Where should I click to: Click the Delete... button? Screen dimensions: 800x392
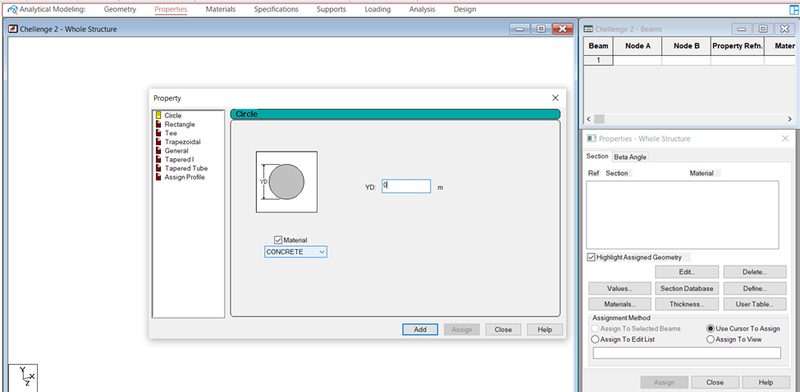point(755,272)
